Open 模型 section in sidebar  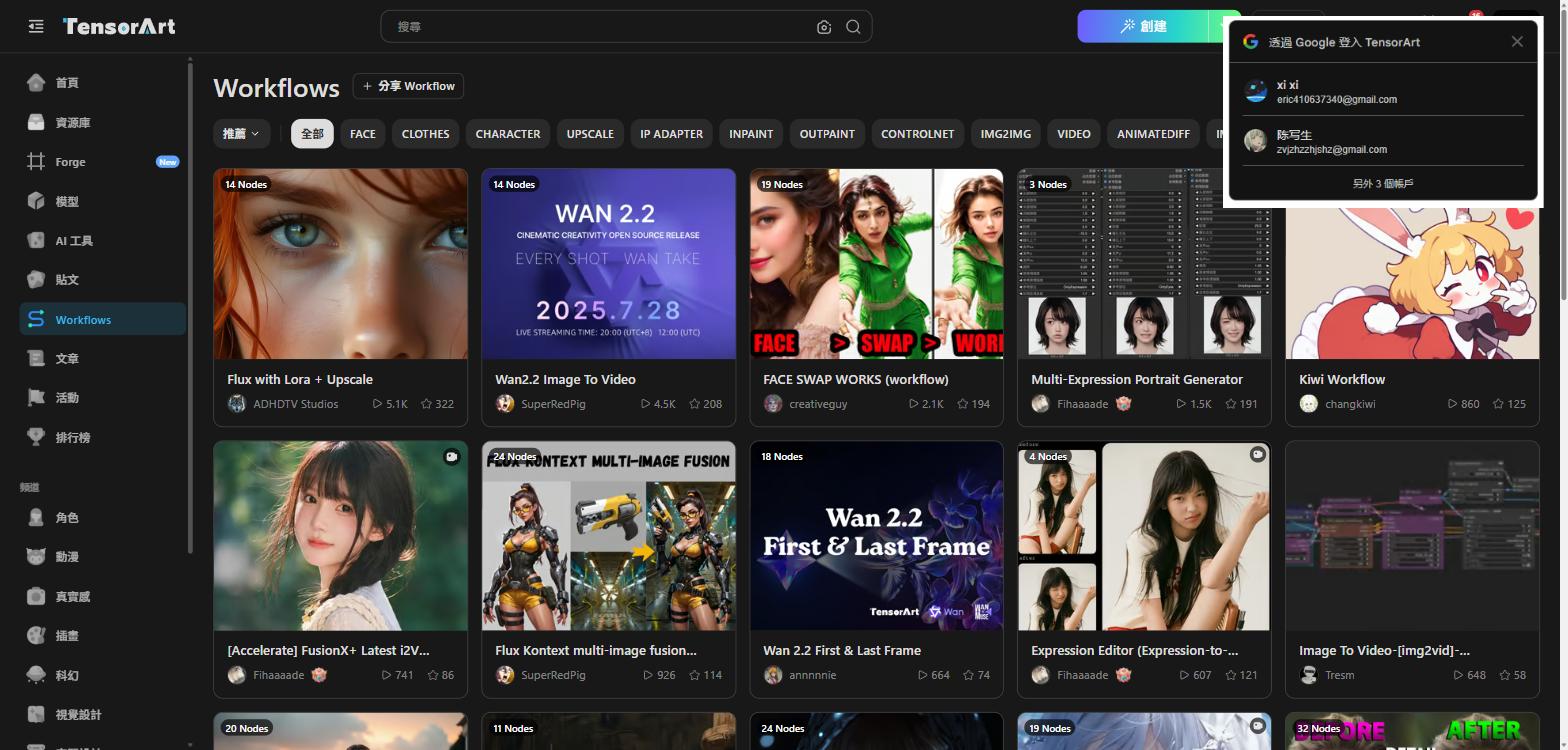click(x=102, y=201)
